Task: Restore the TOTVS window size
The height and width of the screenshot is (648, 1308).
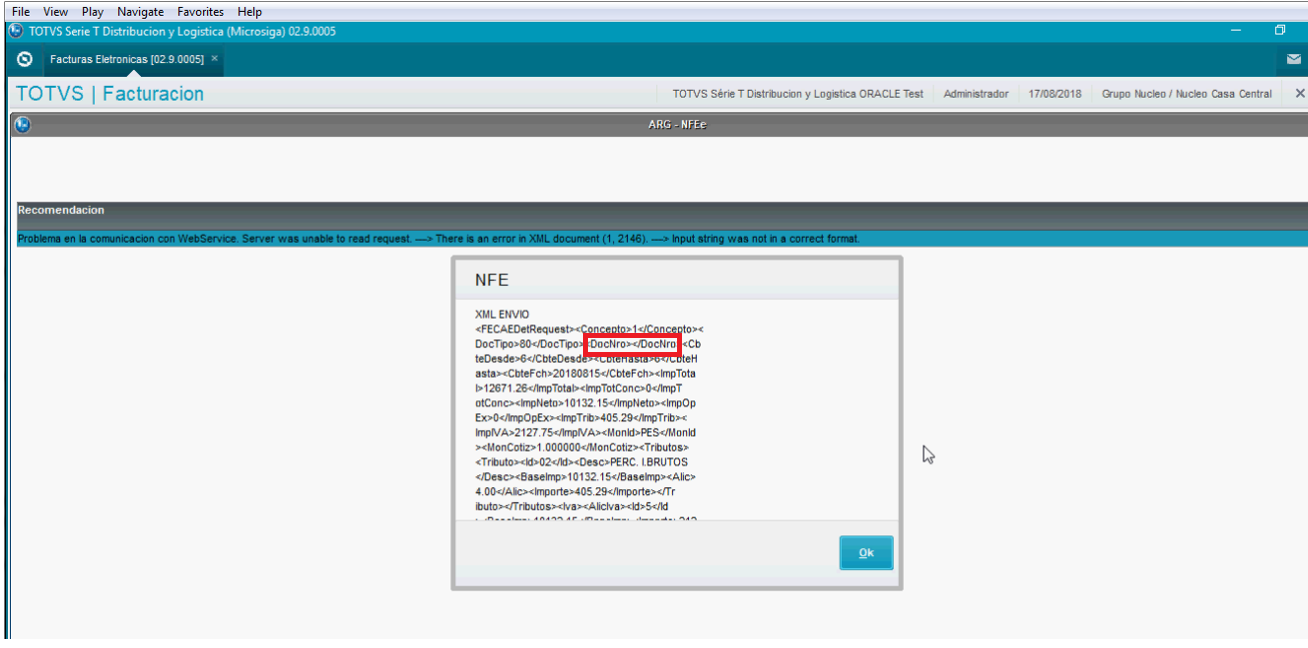Action: click(x=1280, y=31)
